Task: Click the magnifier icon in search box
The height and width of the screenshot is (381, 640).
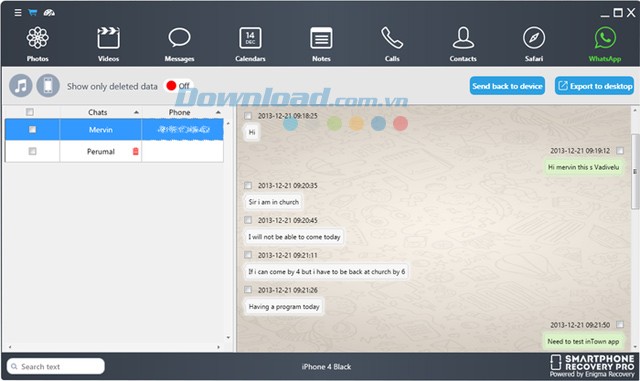Action: click(14, 367)
